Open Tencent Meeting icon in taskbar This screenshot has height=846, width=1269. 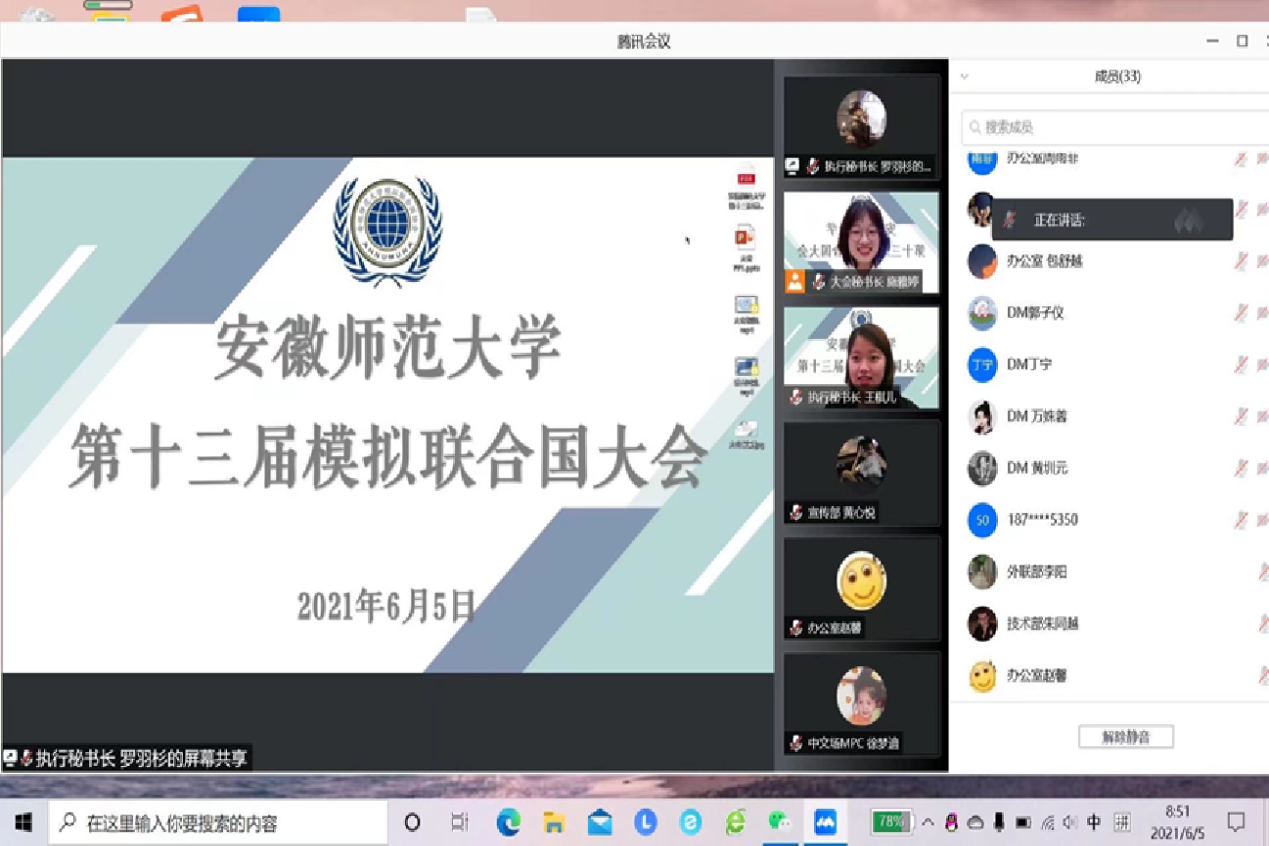coord(825,822)
